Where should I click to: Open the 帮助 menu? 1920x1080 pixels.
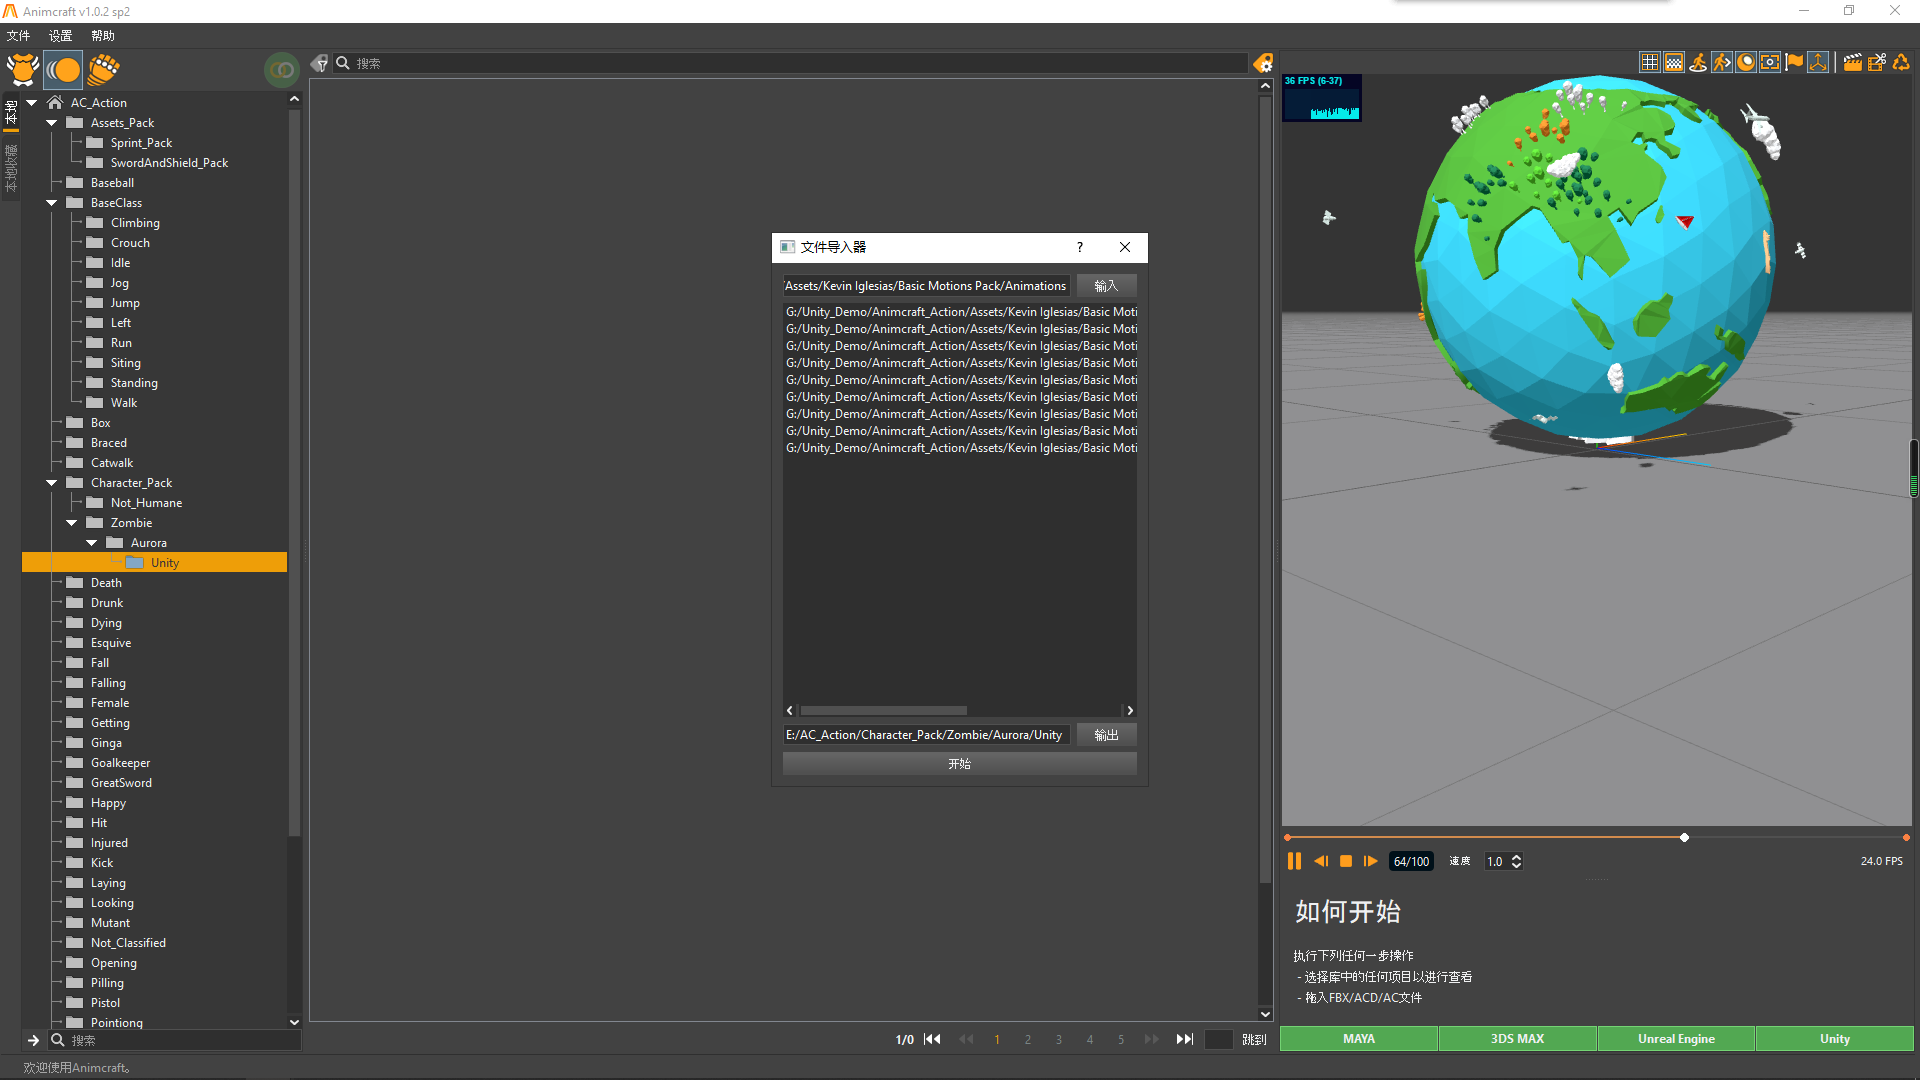[102, 35]
